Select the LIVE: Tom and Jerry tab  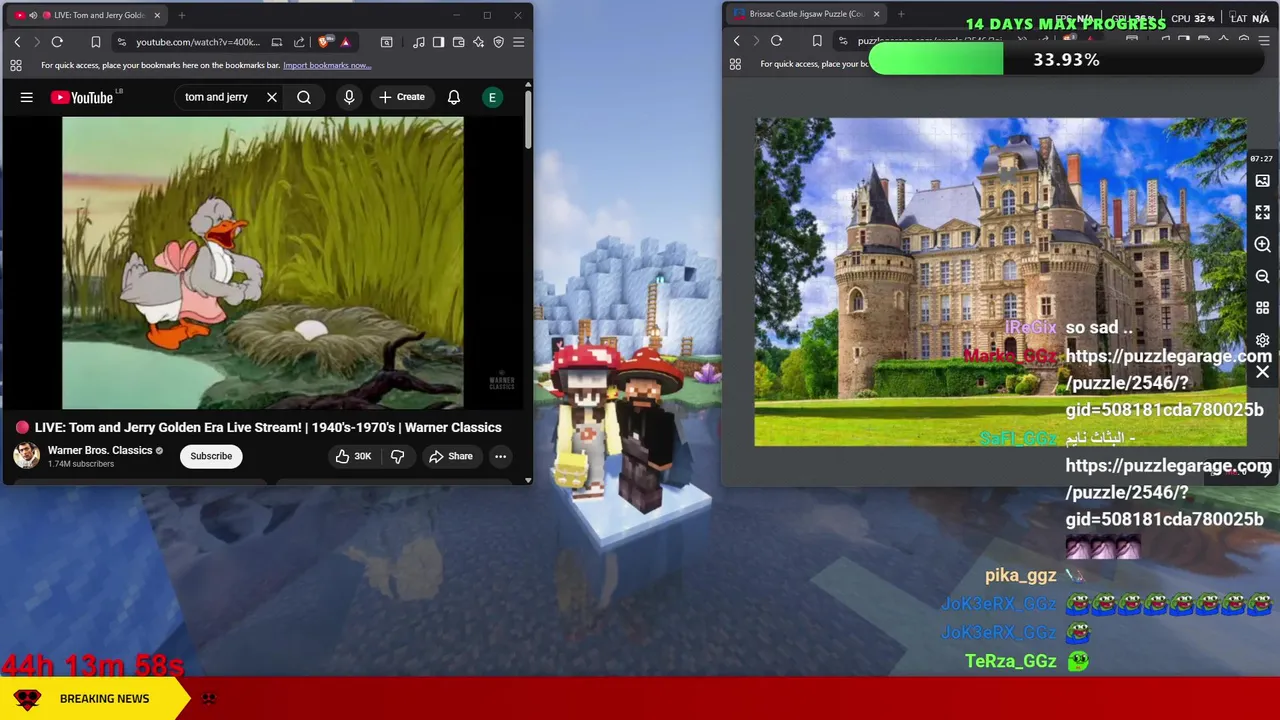(x=88, y=15)
